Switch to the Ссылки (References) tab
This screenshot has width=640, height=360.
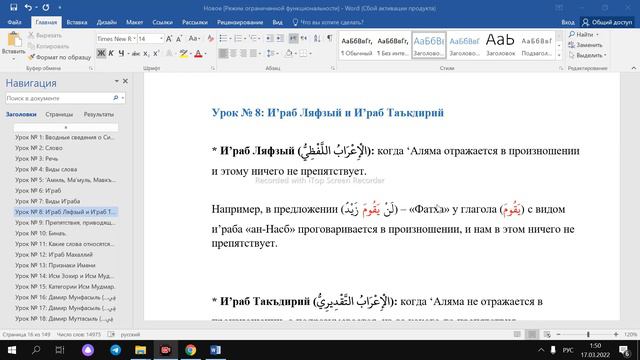162,22
